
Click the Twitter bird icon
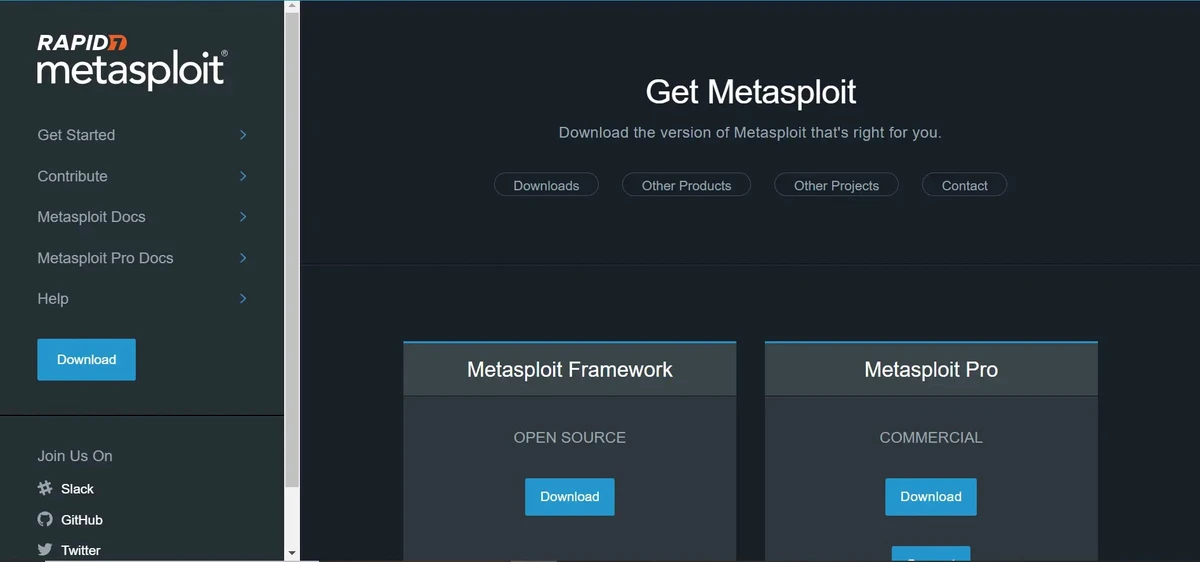pos(45,549)
